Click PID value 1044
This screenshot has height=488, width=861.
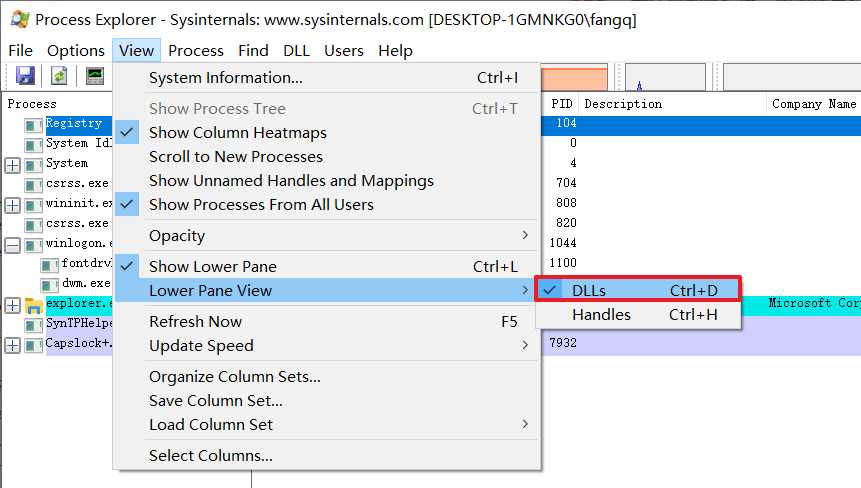click(x=563, y=243)
